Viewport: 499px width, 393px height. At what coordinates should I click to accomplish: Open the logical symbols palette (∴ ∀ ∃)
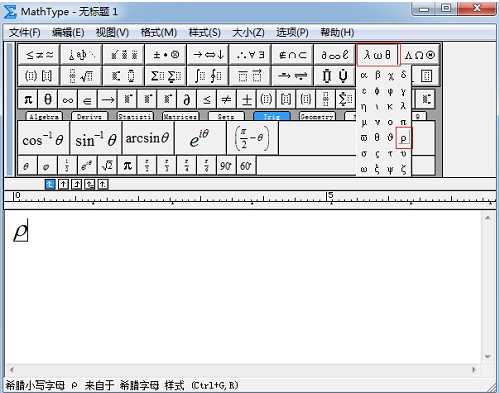coord(250,54)
